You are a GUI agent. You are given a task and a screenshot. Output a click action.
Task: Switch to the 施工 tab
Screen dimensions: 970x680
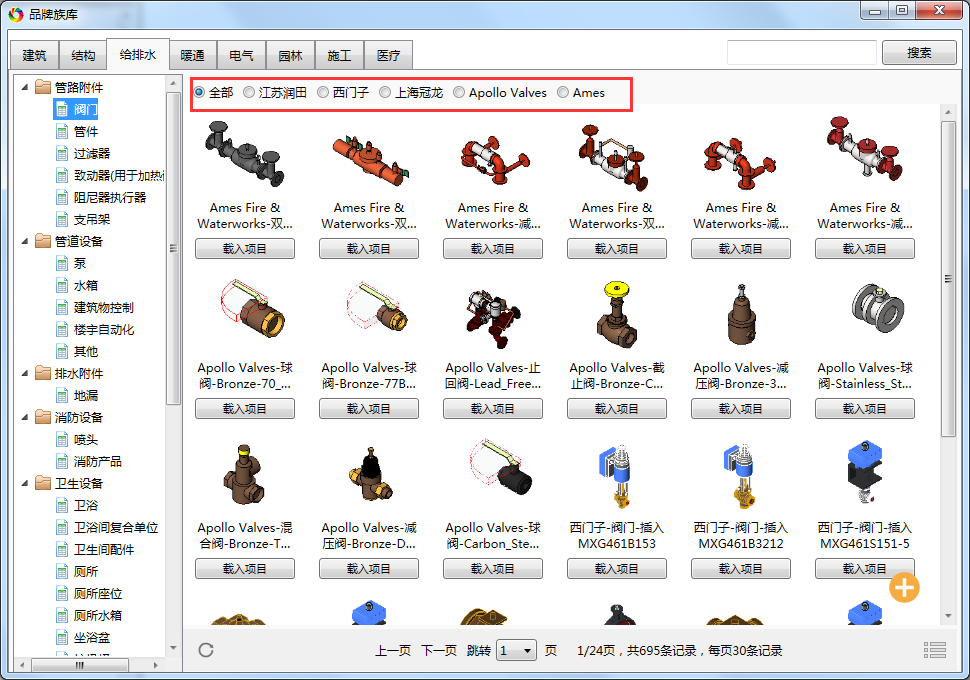[x=339, y=55]
